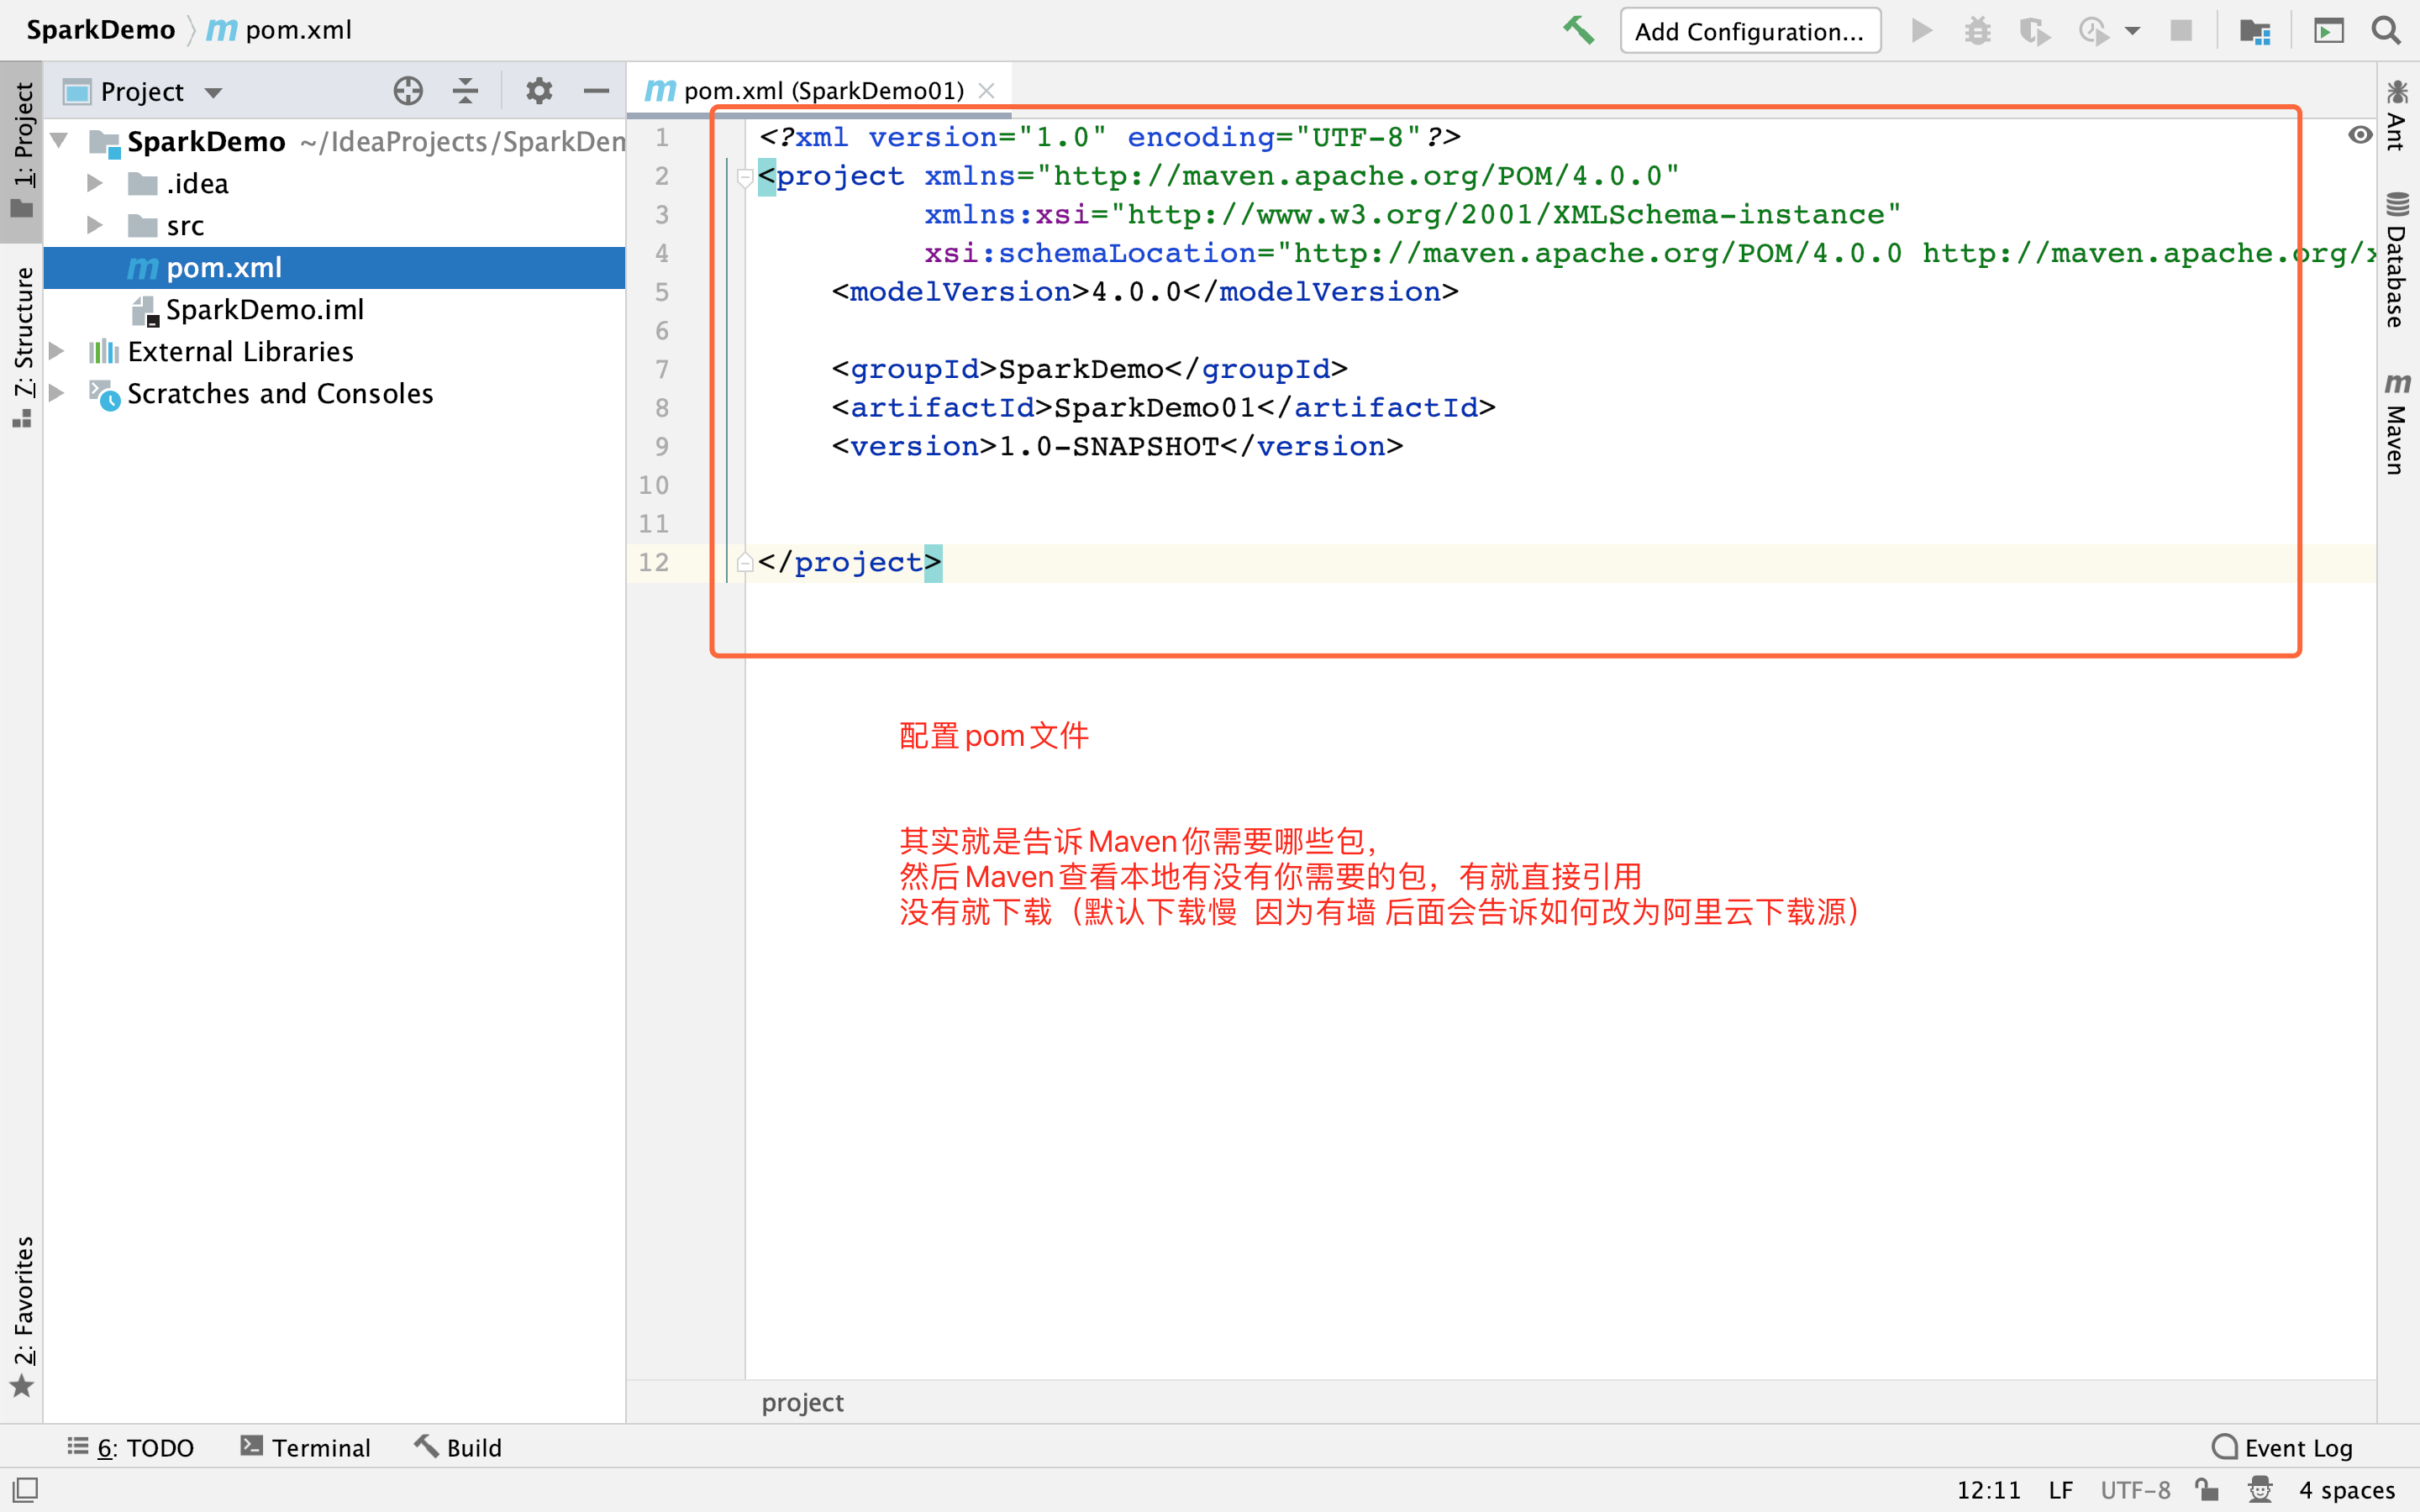2420x1512 pixels.
Task: Start a Debug session using the bug icon
Action: coord(1978,30)
